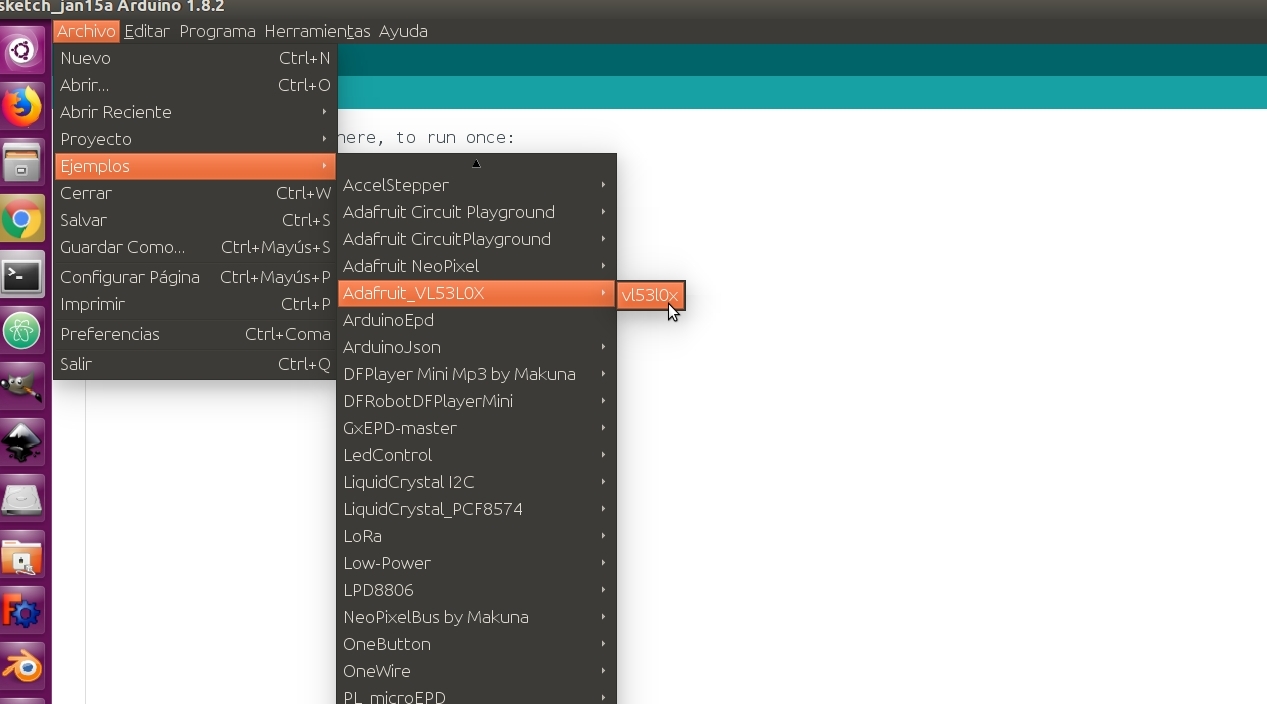
Task: Open Preferencias from the Archivo menu
Action: pos(195,334)
